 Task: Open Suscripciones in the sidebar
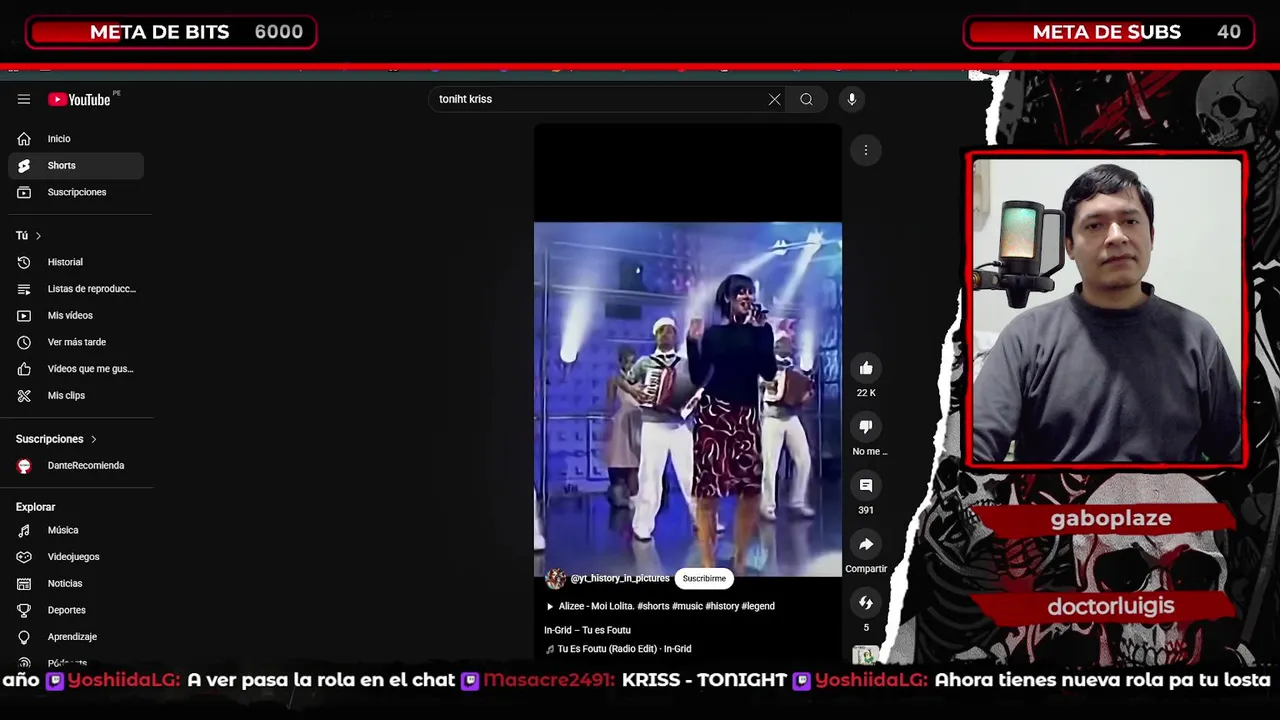(x=76, y=192)
